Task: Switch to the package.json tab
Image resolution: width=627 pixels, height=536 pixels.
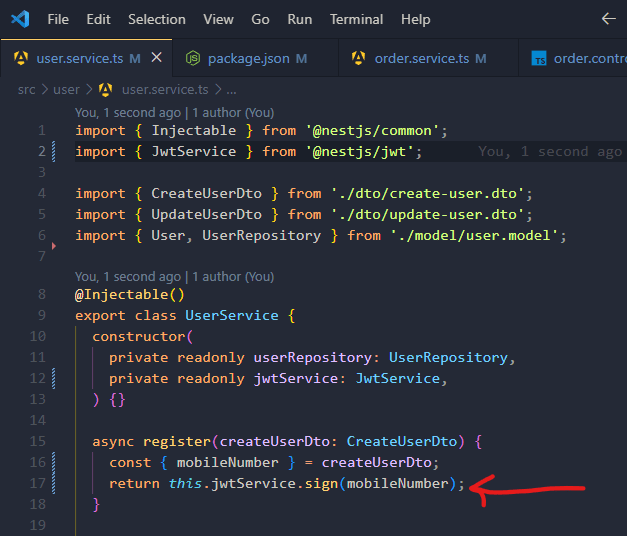Action: (255, 58)
